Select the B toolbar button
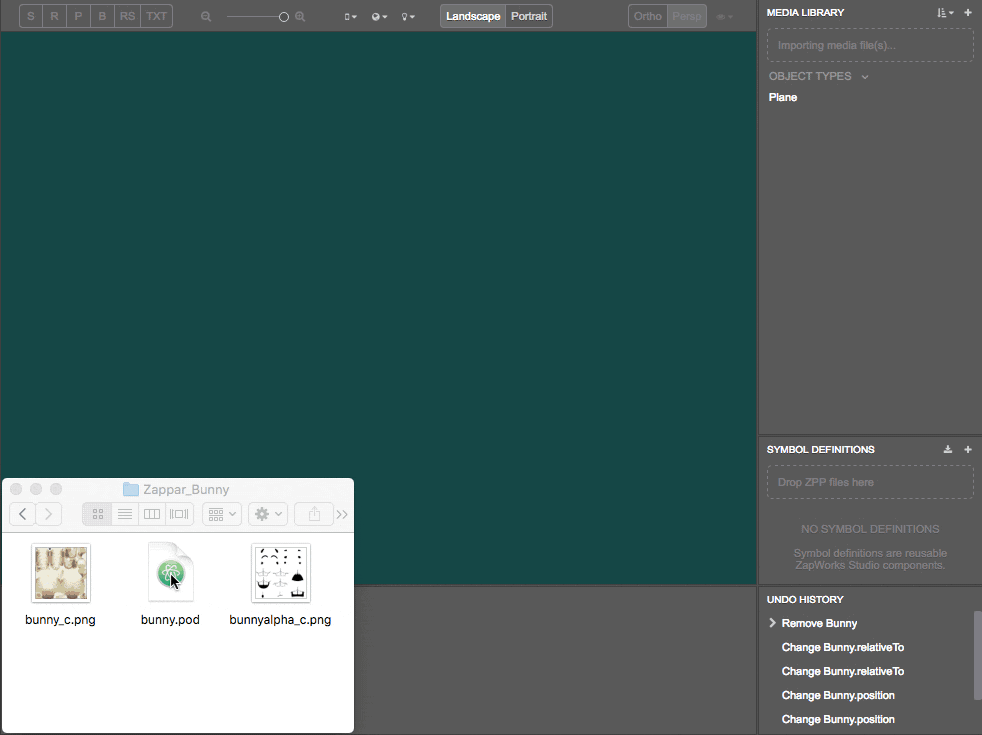The image size is (982, 735). [102, 16]
